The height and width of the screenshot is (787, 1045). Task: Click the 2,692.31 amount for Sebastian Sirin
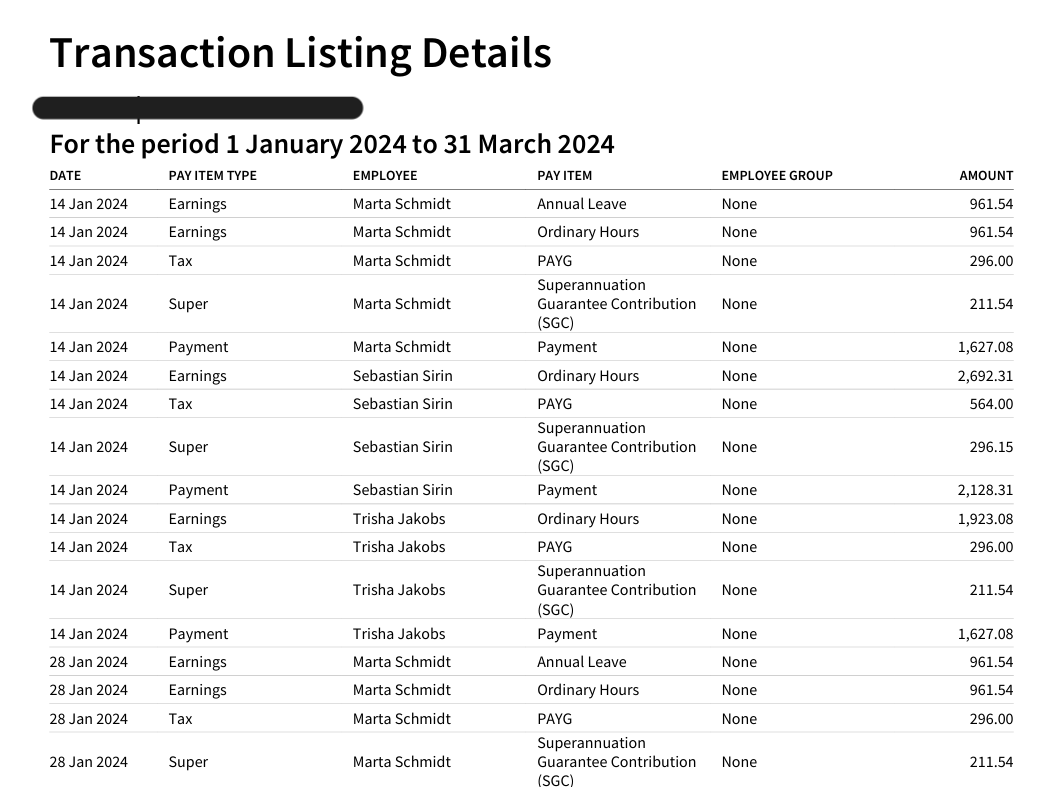[x=986, y=376]
